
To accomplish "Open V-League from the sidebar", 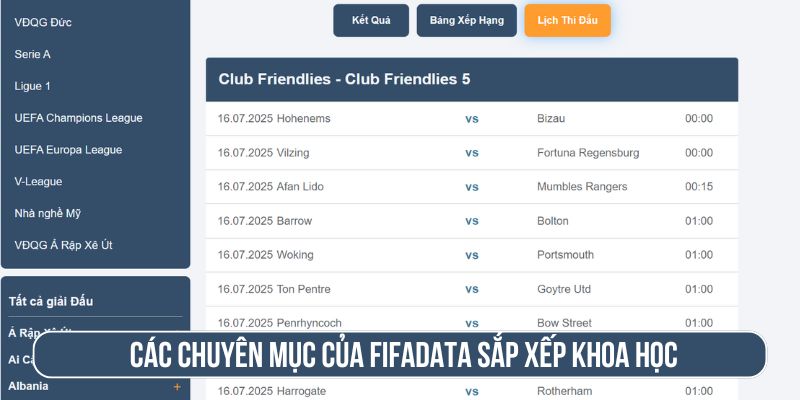I will tap(38, 182).
